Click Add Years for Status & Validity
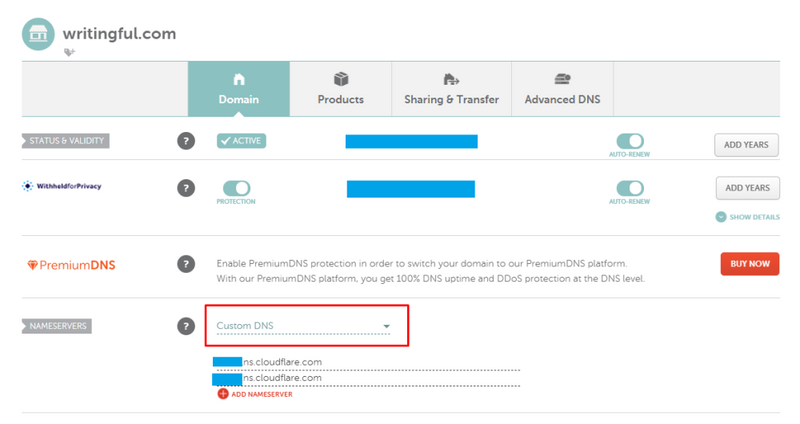This screenshot has height=424, width=800. click(746, 145)
